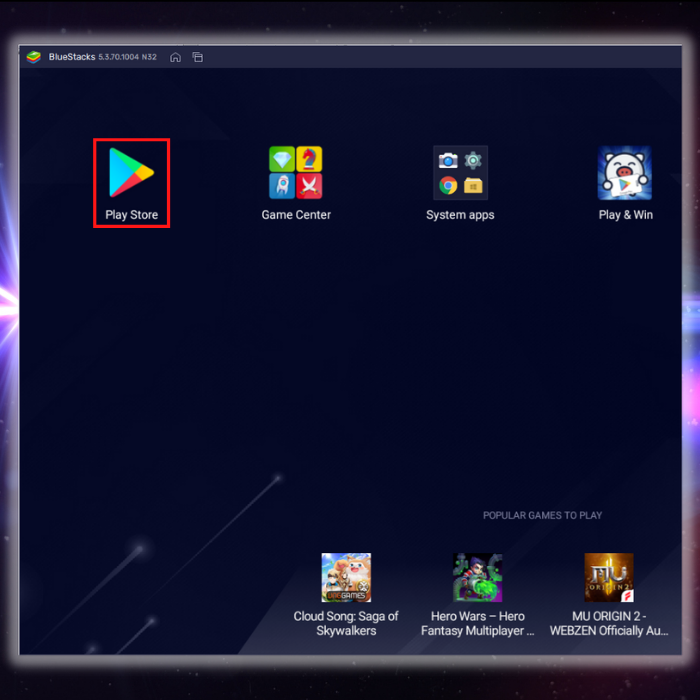Click the Home icon in title bar
This screenshot has height=700, width=700.
(x=176, y=57)
